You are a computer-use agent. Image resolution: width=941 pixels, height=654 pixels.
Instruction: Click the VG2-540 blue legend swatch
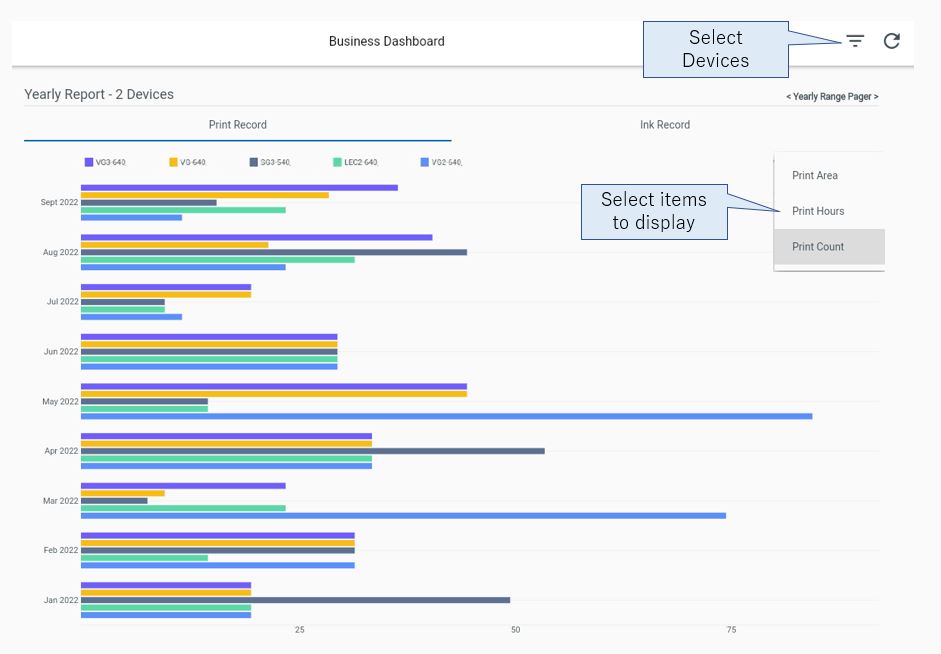tap(425, 162)
